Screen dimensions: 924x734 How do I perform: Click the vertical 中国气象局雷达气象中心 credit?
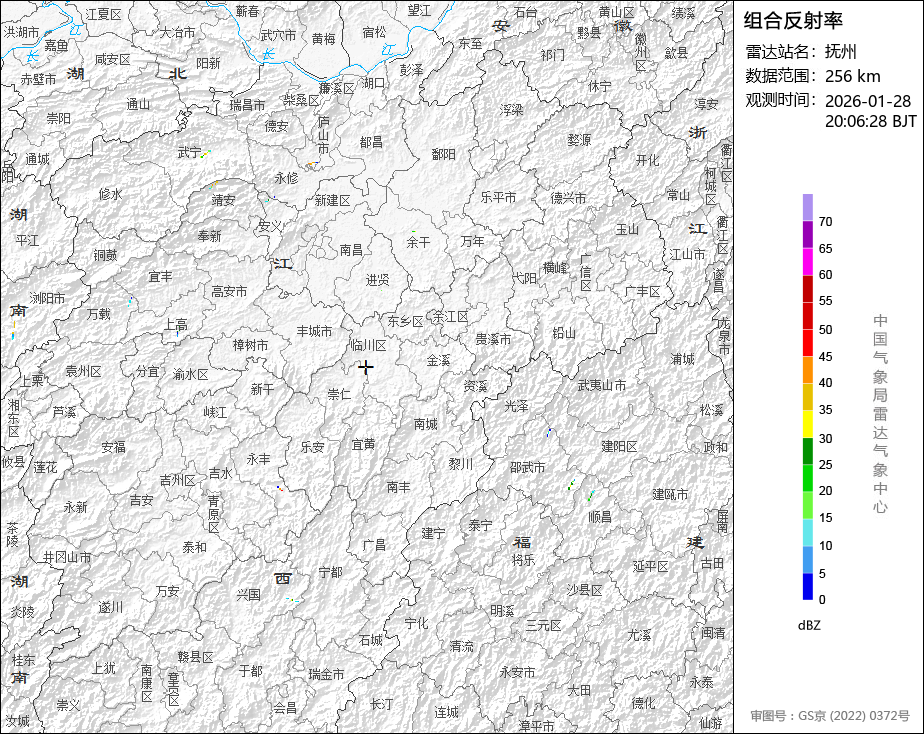pyautogui.click(x=880, y=414)
